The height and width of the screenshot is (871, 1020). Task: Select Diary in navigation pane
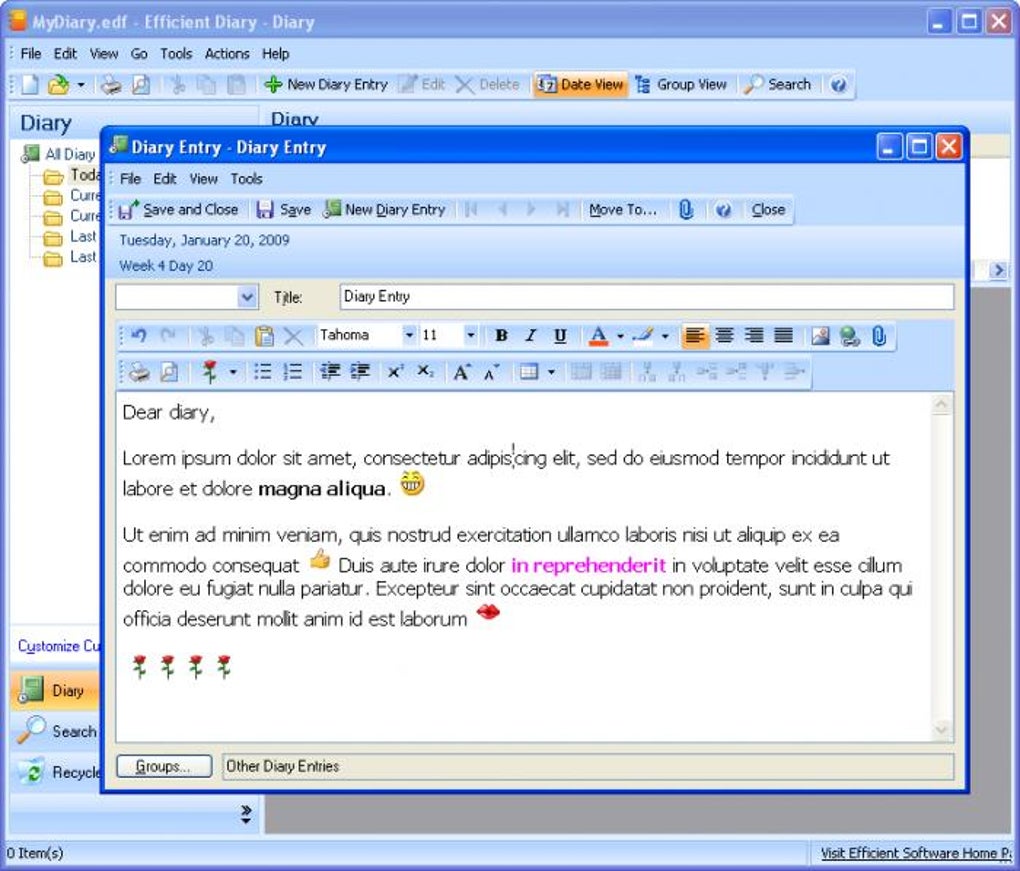click(56, 691)
